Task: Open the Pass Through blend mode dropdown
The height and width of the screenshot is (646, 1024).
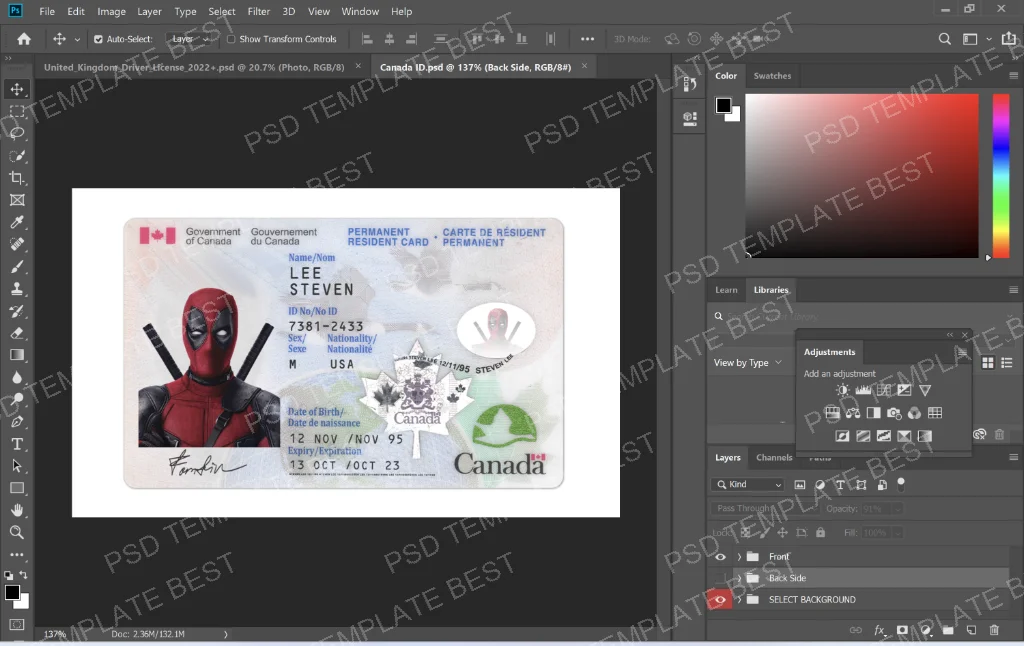Action: (763, 508)
